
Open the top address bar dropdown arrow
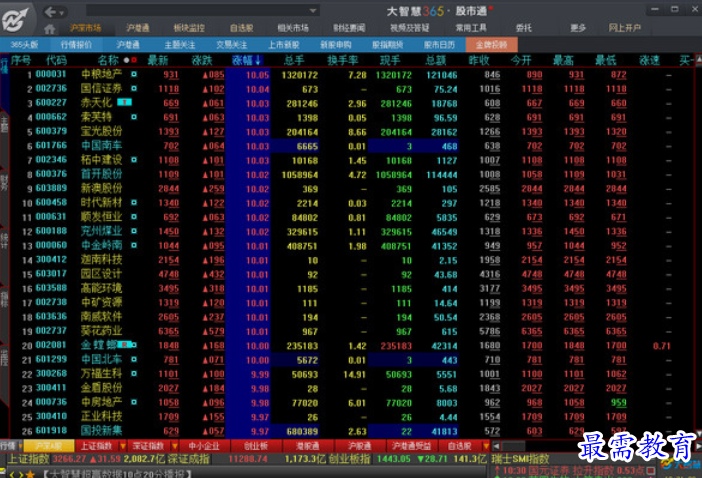(313, 11)
